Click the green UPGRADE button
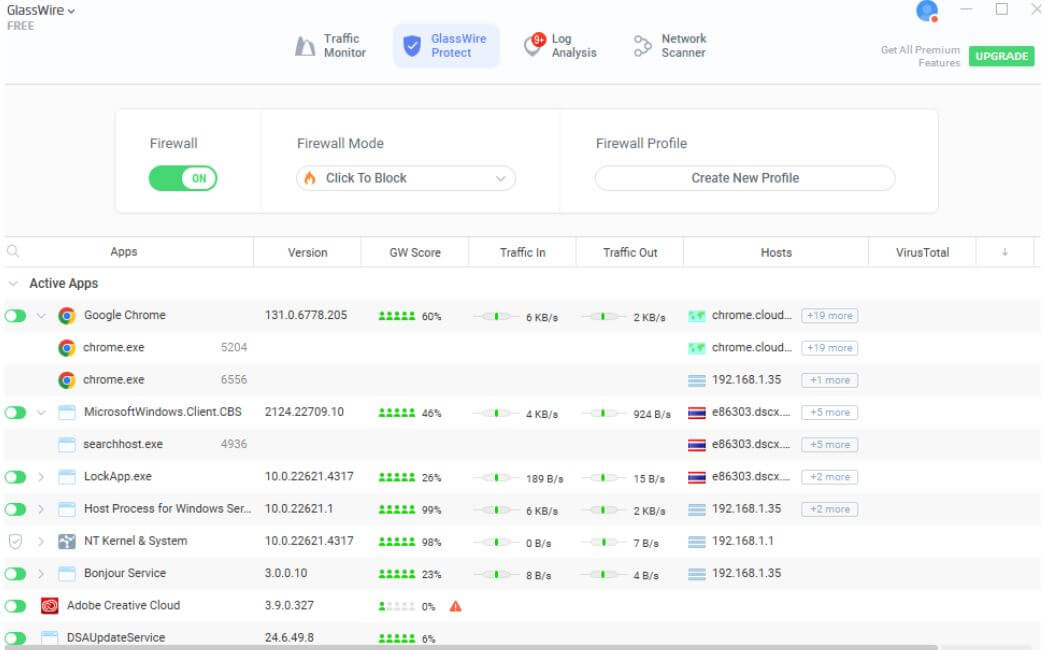The height and width of the screenshot is (650, 1045). pos(1001,56)
